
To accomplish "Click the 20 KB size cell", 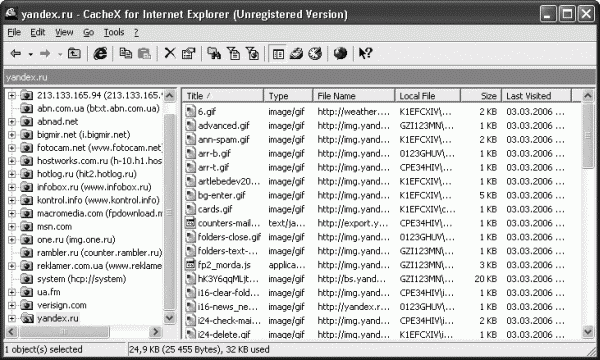I will click(x=486, y=279).
